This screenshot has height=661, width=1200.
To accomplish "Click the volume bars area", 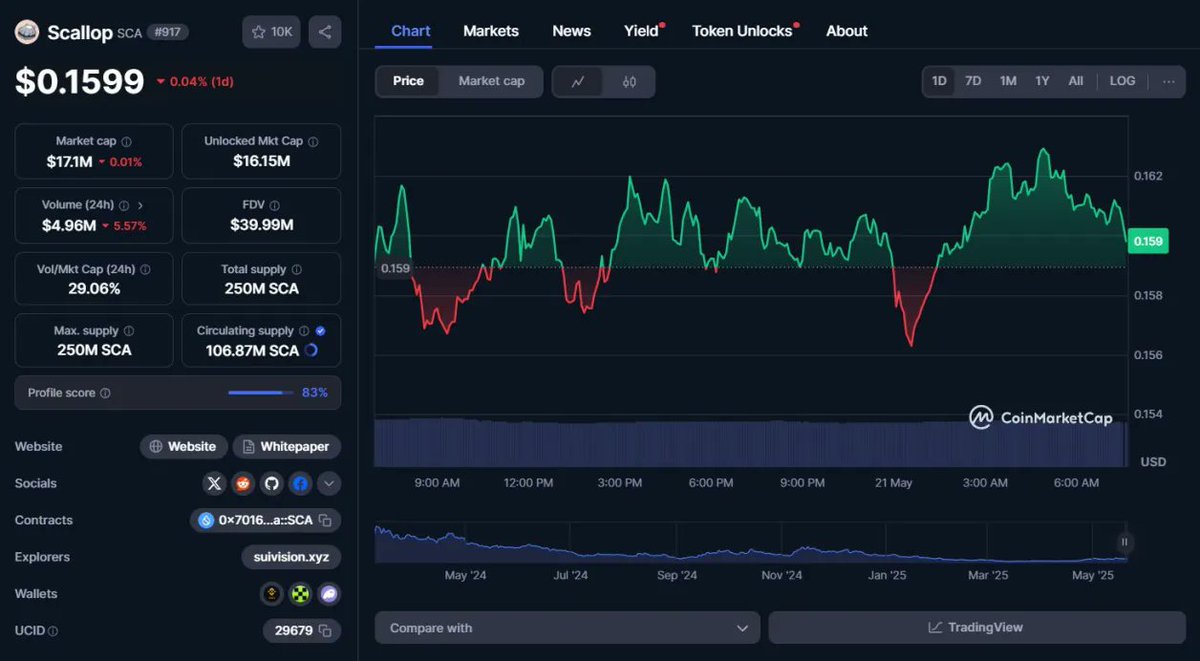I will pyautogui.click(x=750, y=443).
